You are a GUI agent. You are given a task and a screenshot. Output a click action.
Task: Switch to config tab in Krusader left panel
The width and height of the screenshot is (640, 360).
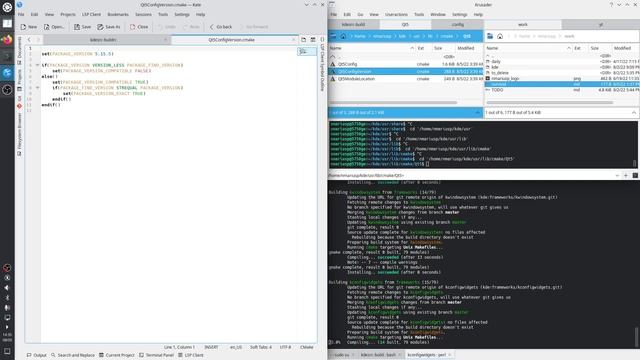coord(458,24)
